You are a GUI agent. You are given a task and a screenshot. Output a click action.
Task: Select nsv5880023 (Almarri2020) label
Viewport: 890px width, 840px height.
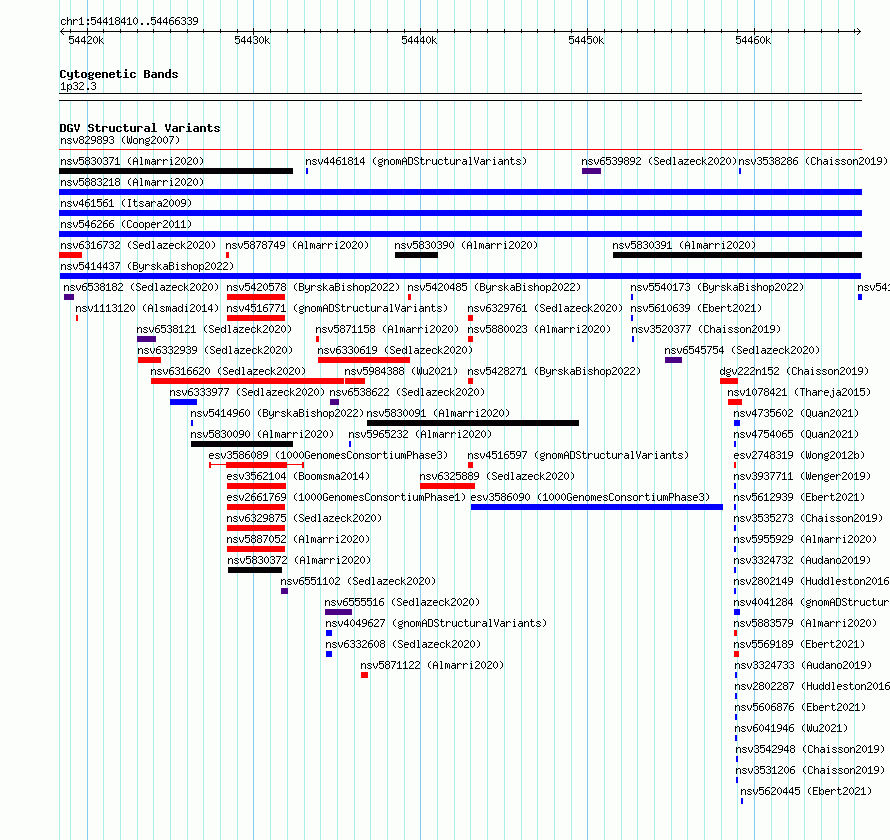click(539, 329)
